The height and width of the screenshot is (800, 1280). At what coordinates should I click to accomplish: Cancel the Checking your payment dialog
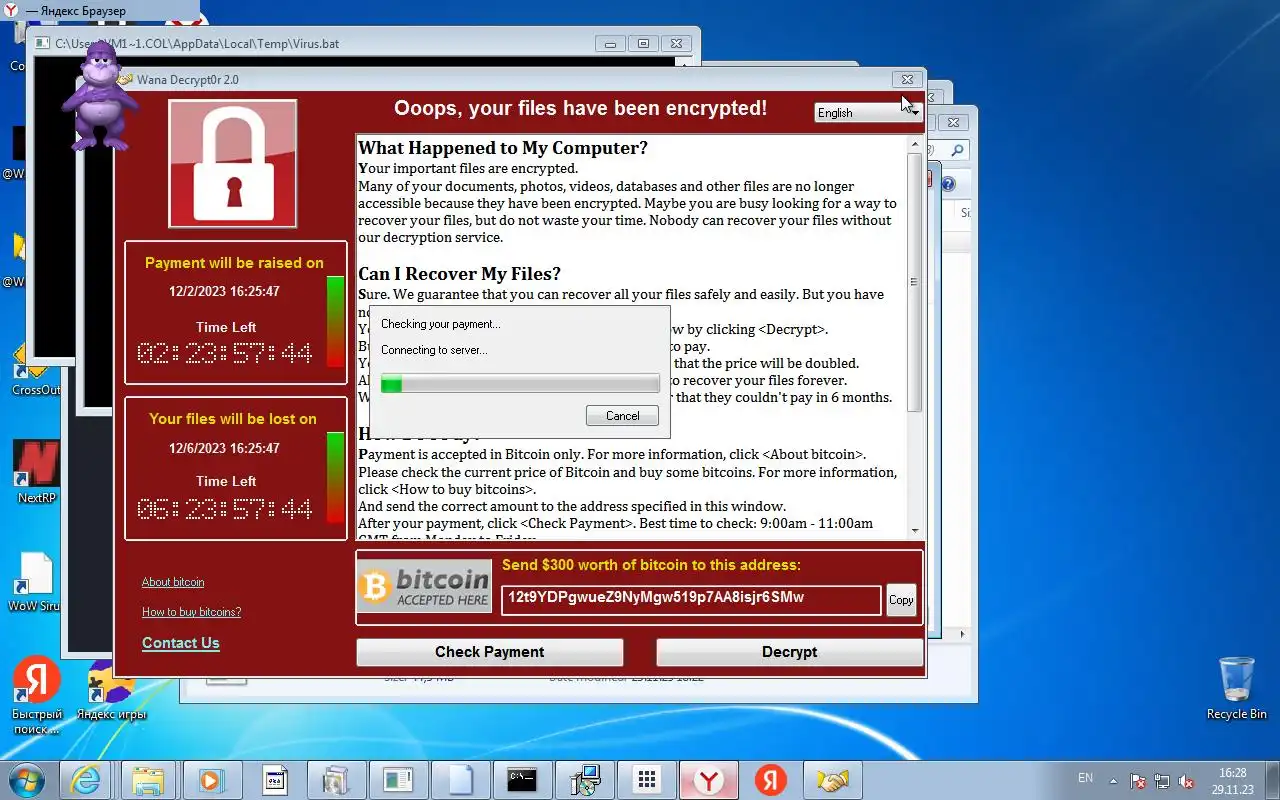pos(622,416)
